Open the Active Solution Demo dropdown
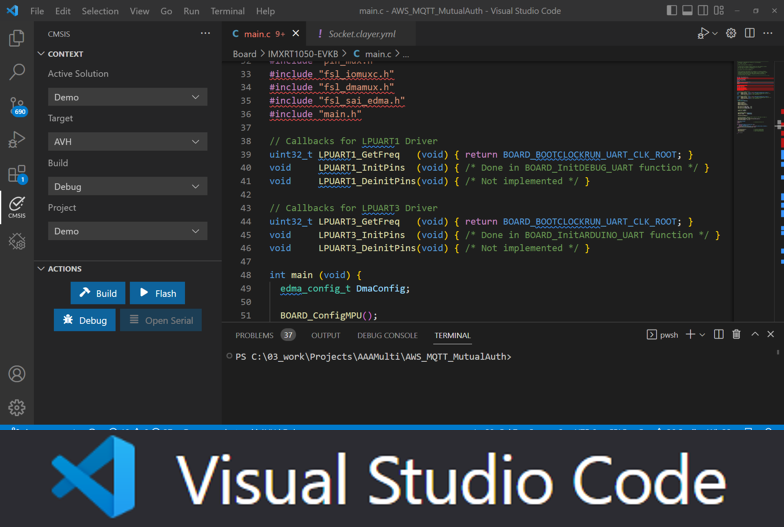Image resolution: width=784 pixels, height=527 pixels. 128,97
